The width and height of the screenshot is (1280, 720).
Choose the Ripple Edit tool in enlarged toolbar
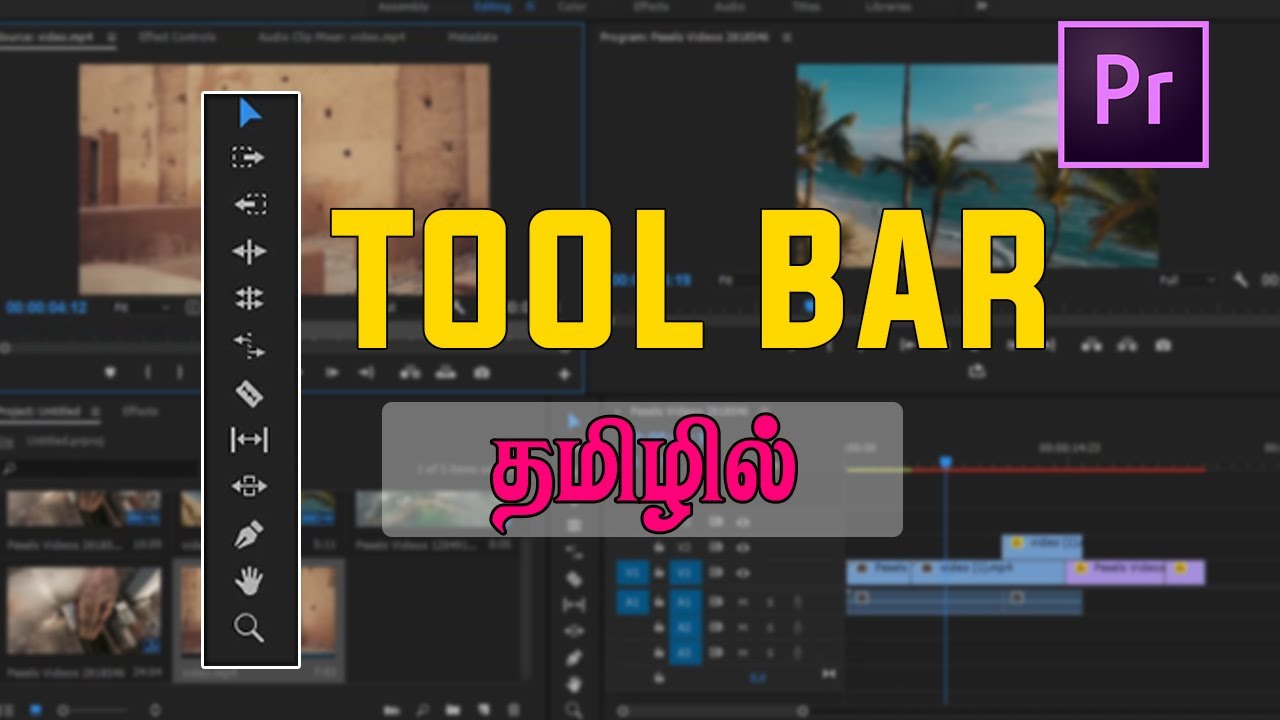(249, 251)
